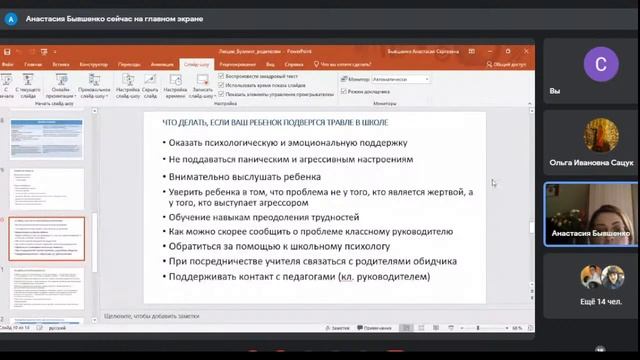Click the zoom slider handle
The width and height of the screenshot is (640, 360).
[x=478, y=328]
